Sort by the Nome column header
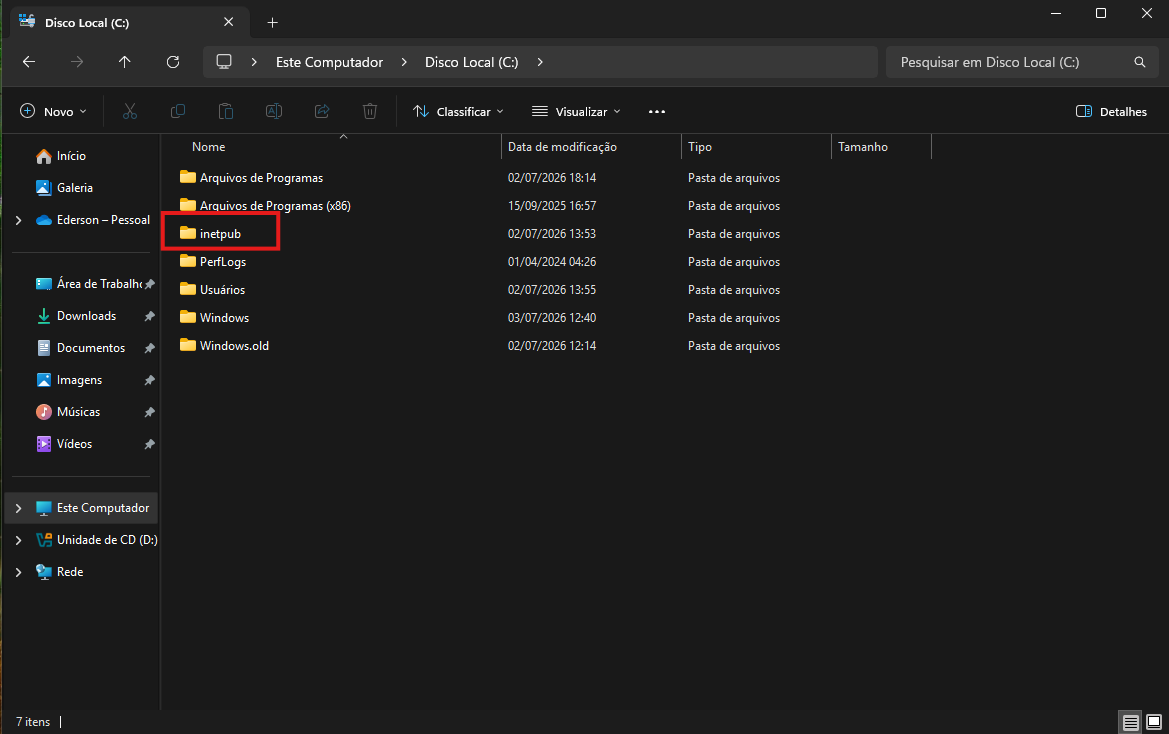Screen dimensions: 1169x734 [x=209, y=147]
